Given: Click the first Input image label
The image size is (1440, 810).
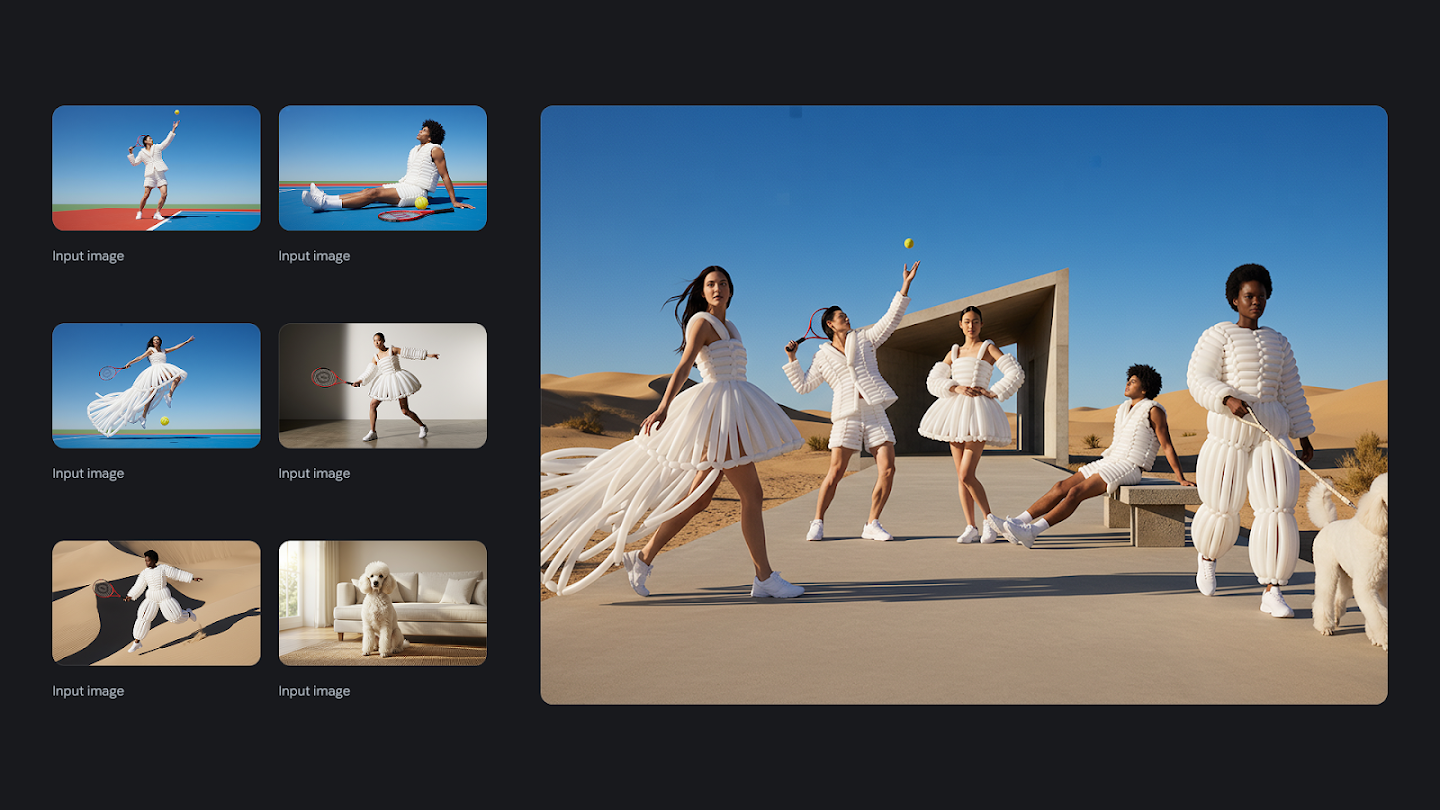Looking at the screenshot, I should 87,256.
